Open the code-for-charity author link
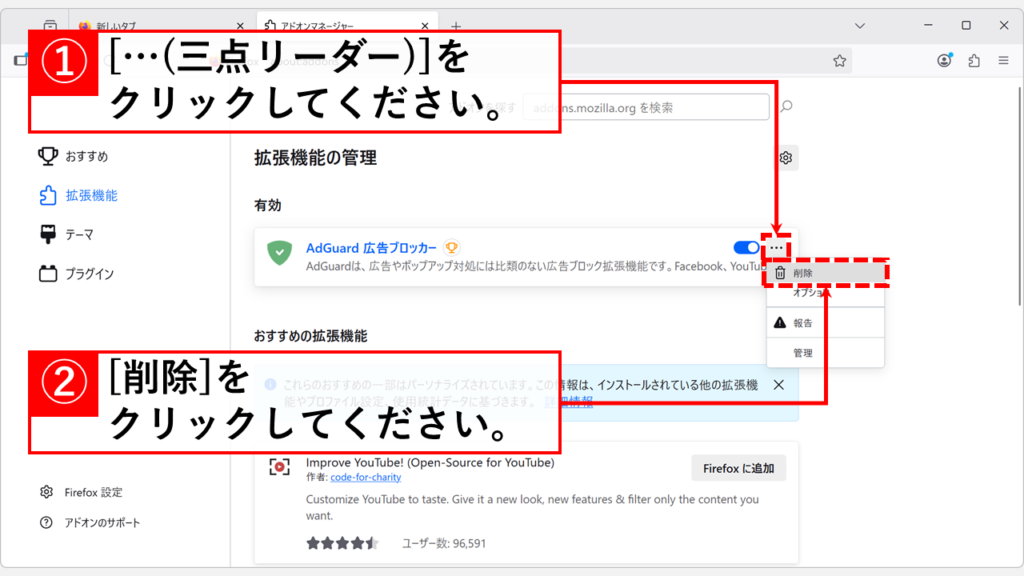The height and width of the screenshot is (576, 1024). click(366, 477)
